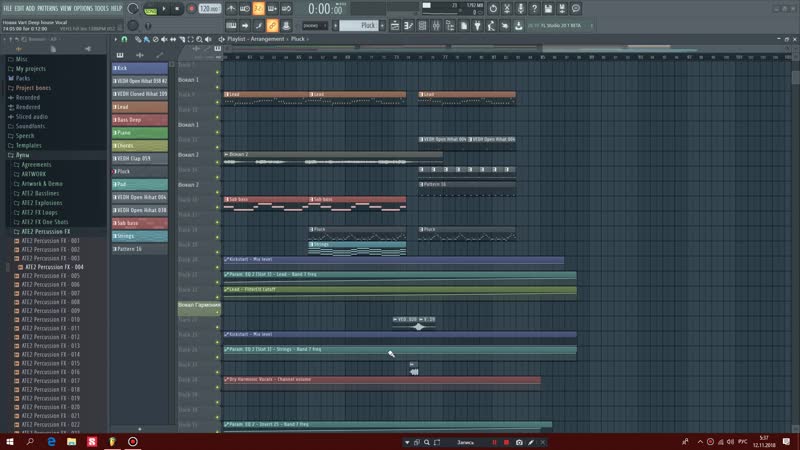Toggle the wait for input icon
Viewport: 800px width, 450px height.
245,9
